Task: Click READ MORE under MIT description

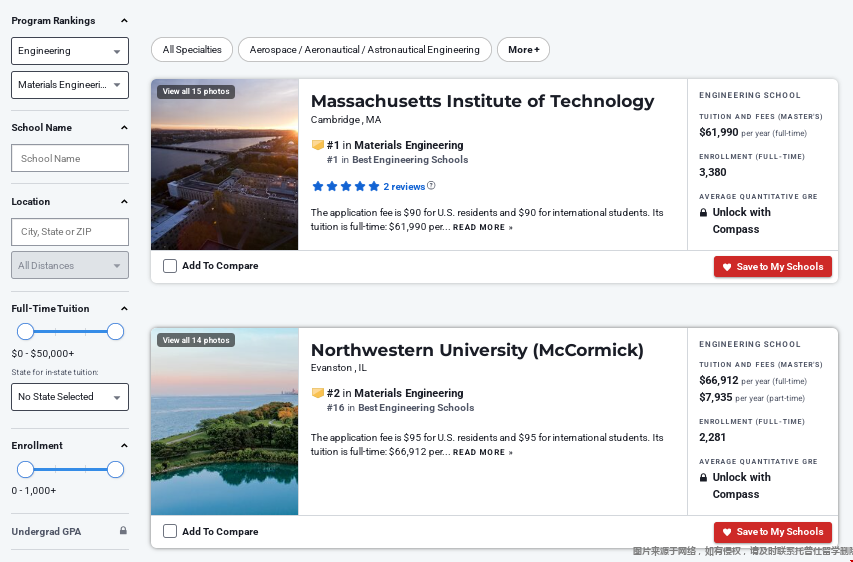Action: pyautogui.click(x=483, y=227)
